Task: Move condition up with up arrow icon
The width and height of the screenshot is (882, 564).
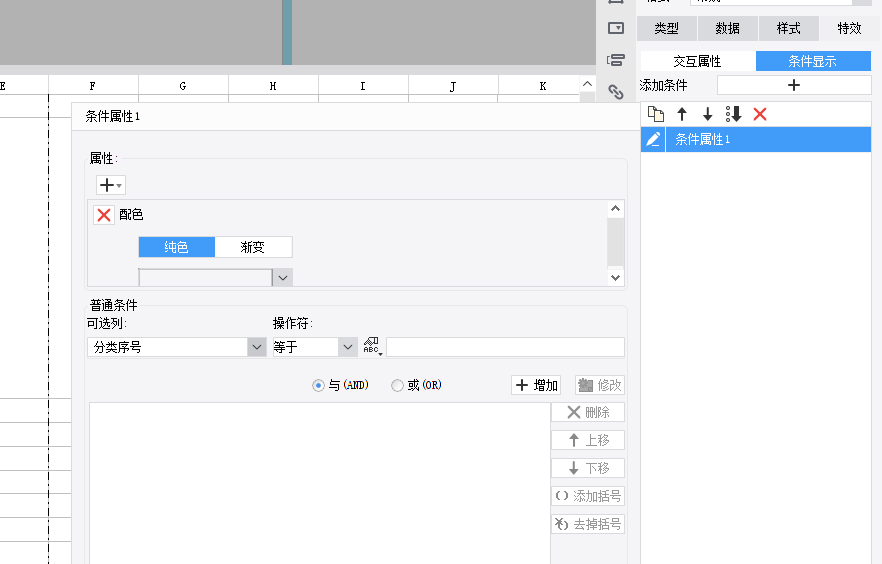Action: 682,114
